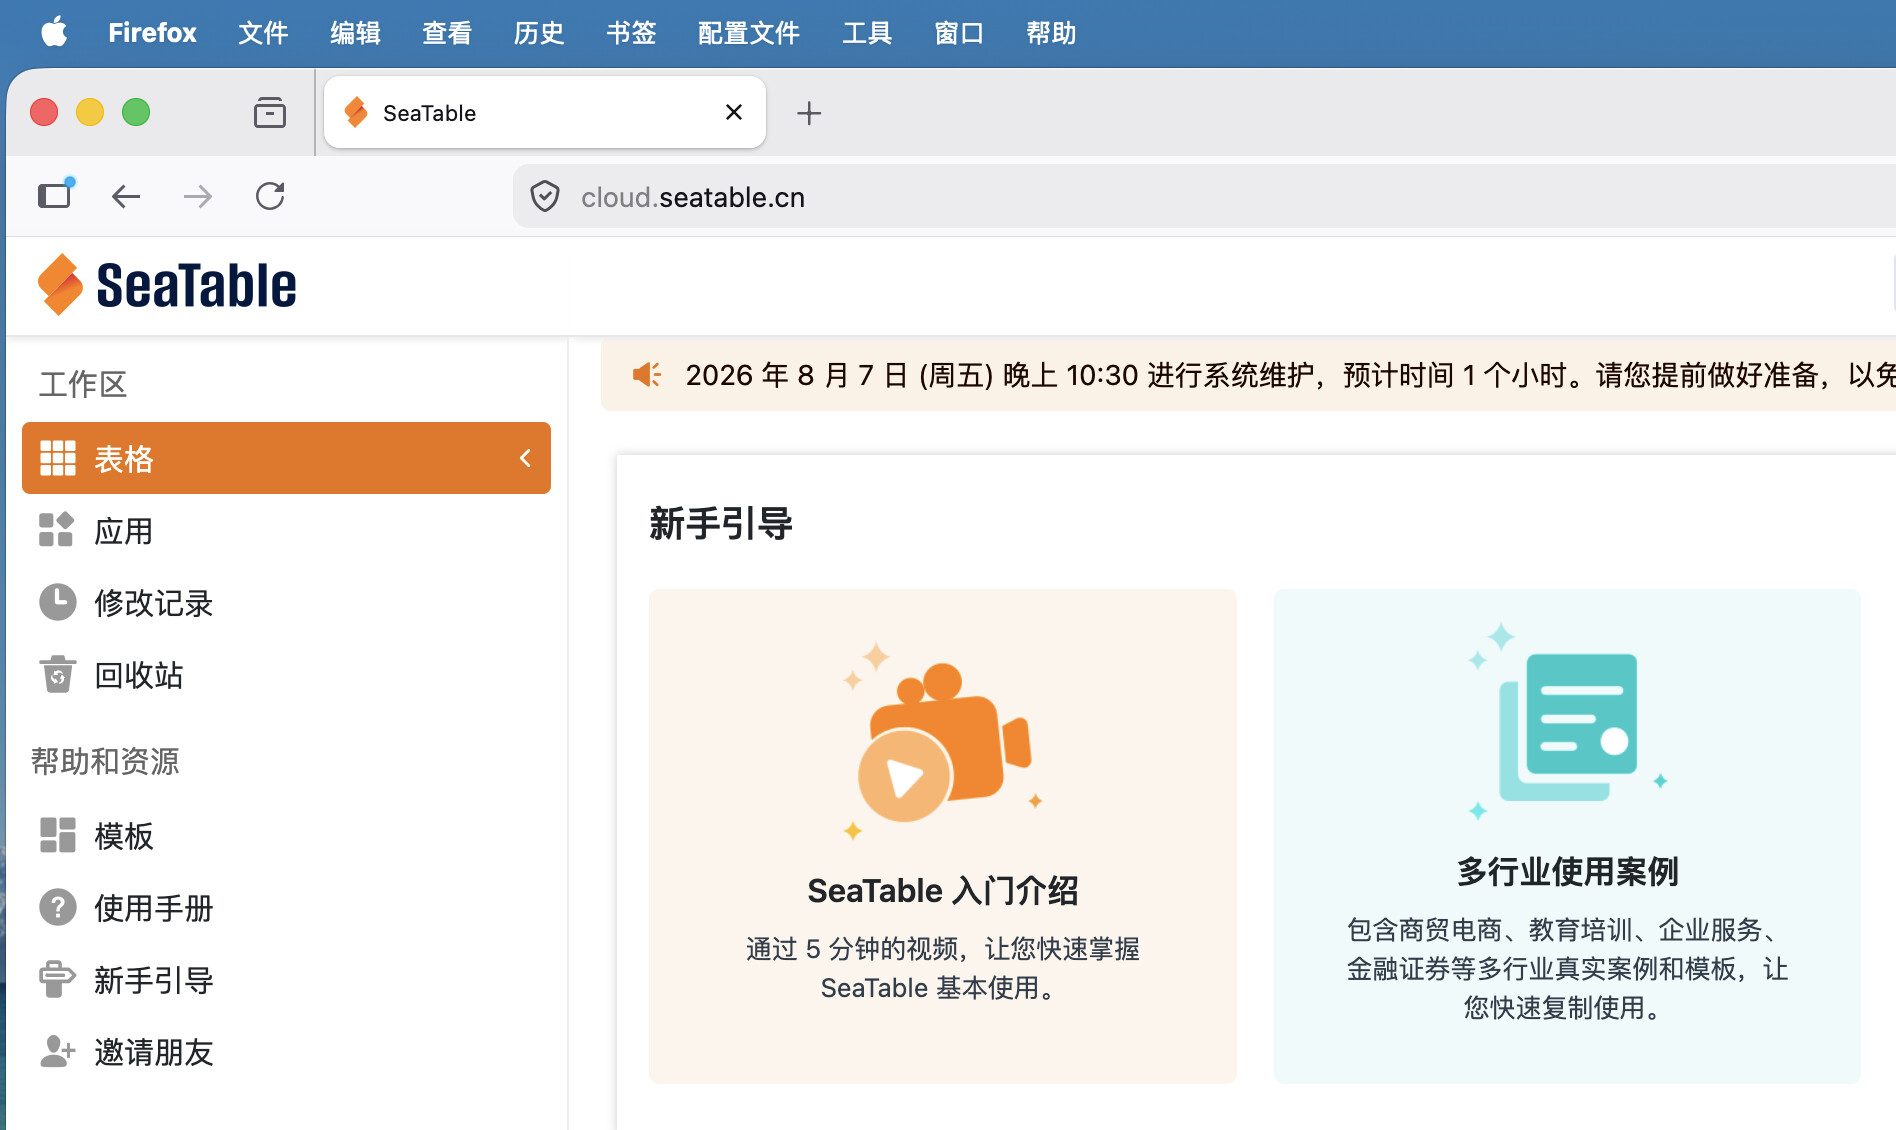Screen dimensions: 1896x1130
Task: Open the SeaTable 入门介绍 card
Action: point(943,836)
